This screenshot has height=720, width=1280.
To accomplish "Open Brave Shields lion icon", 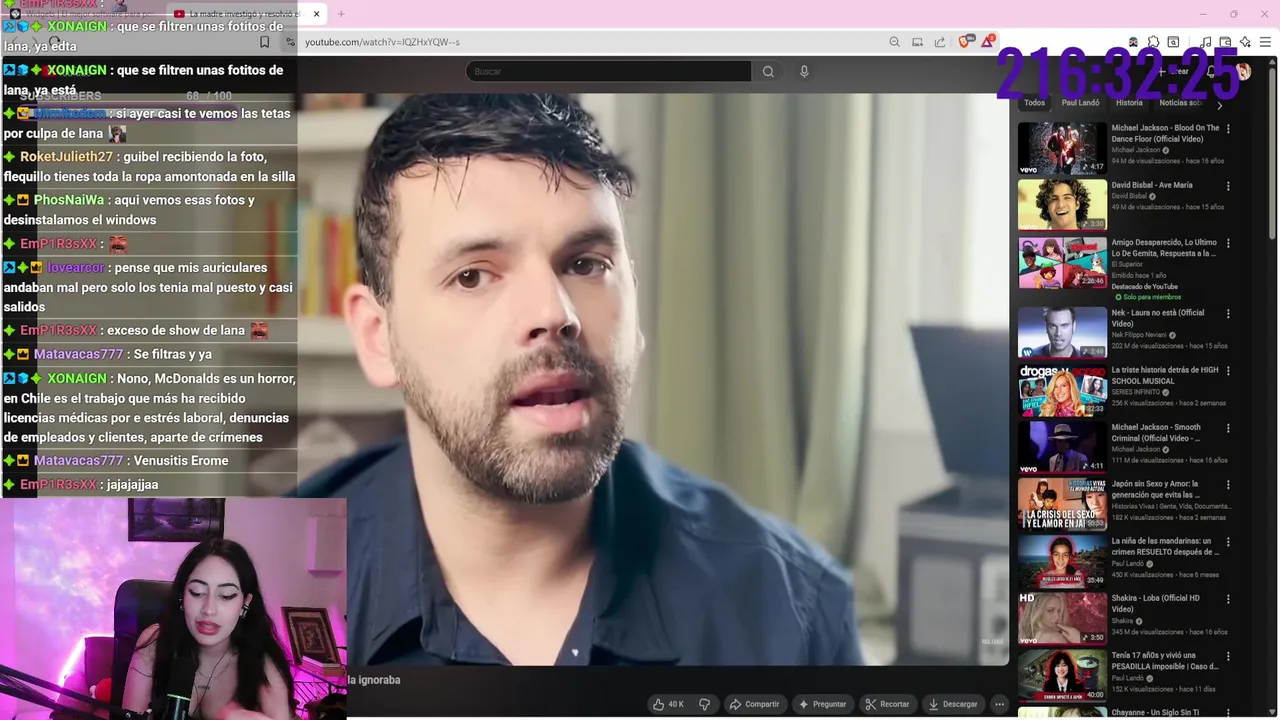I will pyautogui.click(x=965, y=42).
